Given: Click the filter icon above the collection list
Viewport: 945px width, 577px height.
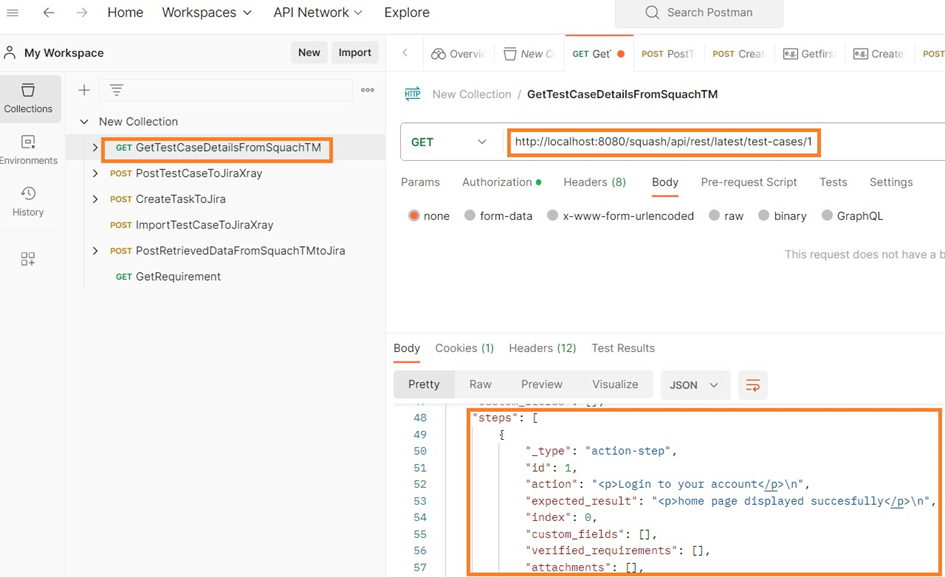Looking at the screenshot, I should point(119,90).
